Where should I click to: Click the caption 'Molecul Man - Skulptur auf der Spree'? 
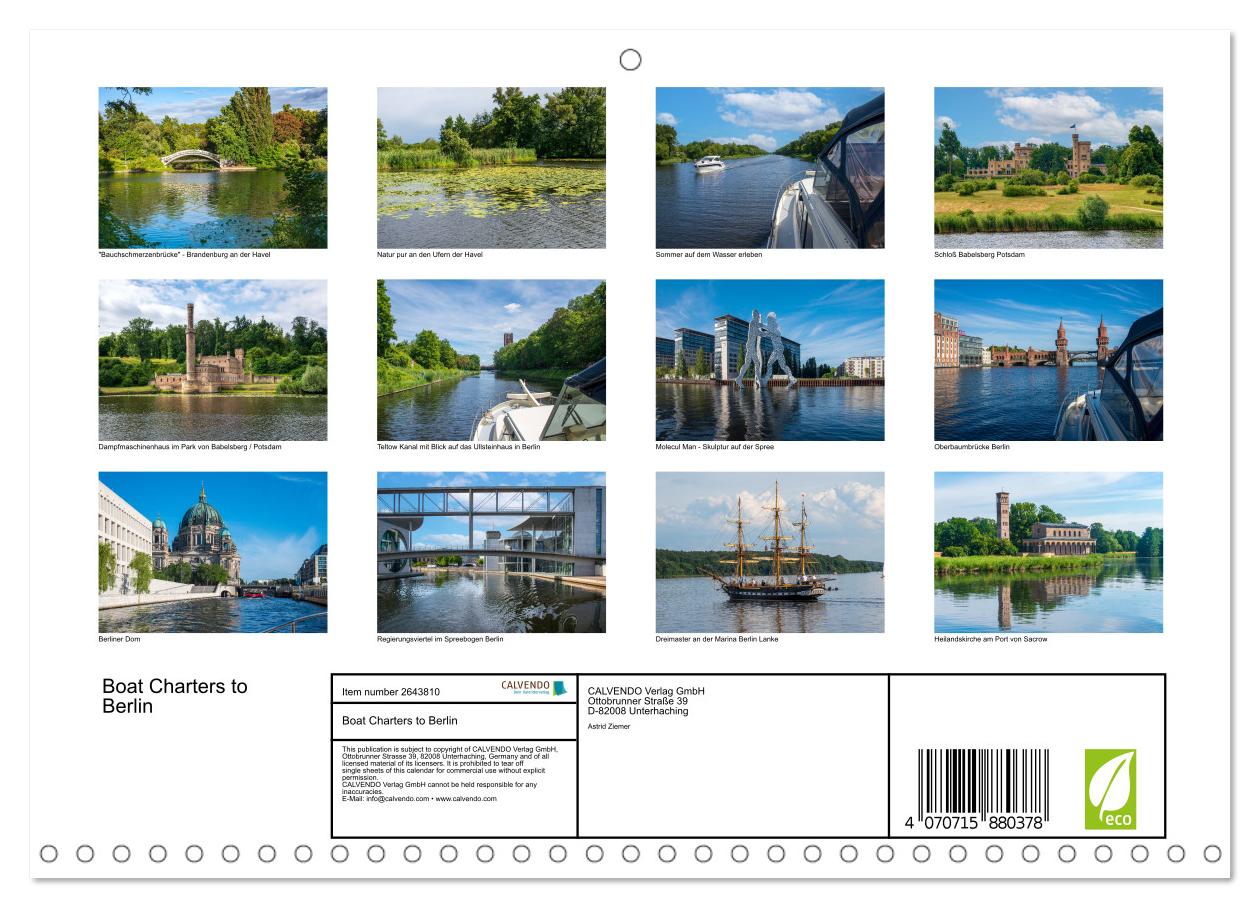coord(715,447)
